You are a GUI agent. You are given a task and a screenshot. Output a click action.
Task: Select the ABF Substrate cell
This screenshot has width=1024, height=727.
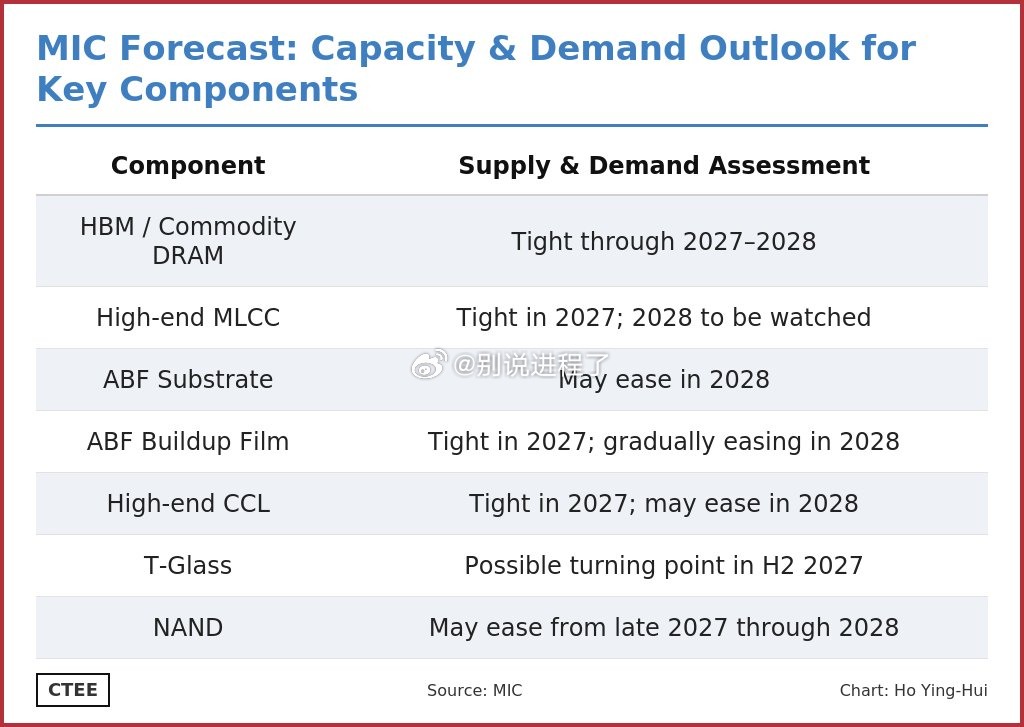(x=188, y=380)
